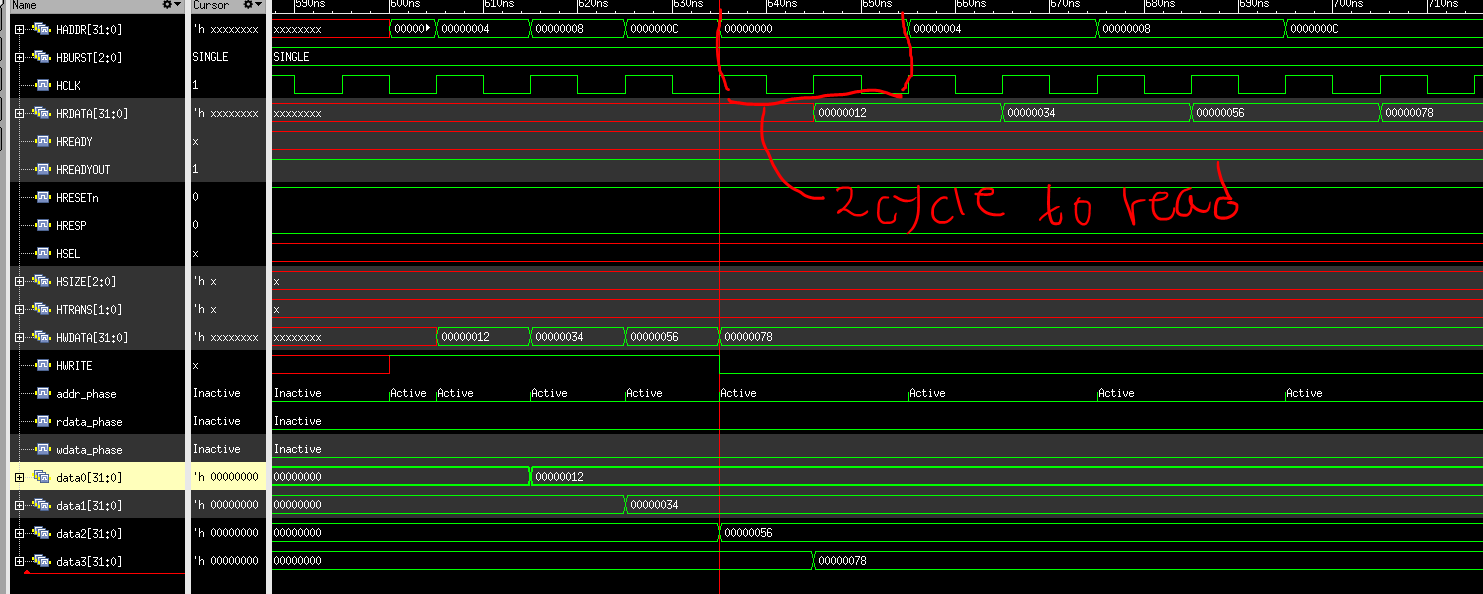Open the Cursor column gear settings menu
This screenshot has height=594, width=1483.
click(253, 5)
